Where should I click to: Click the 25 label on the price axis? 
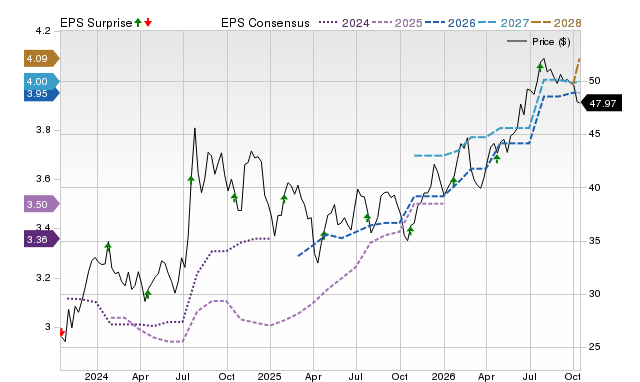594,347
